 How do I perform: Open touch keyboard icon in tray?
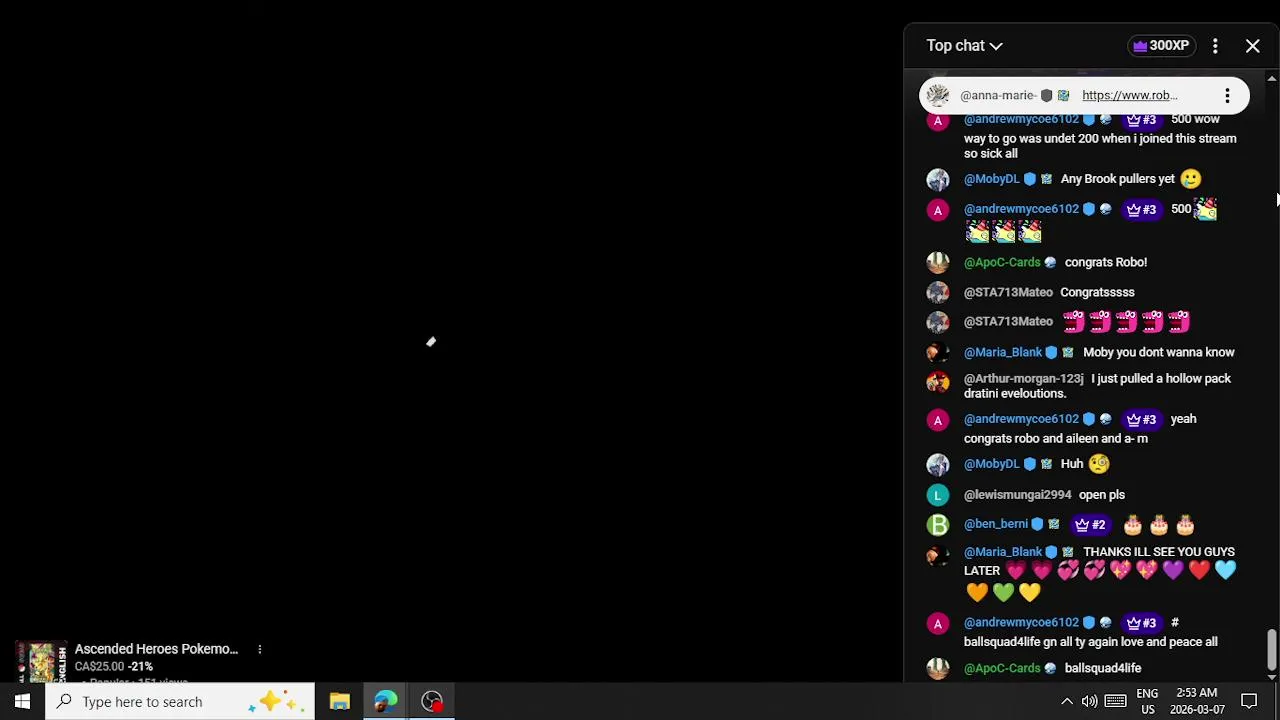coord(1116,702)
